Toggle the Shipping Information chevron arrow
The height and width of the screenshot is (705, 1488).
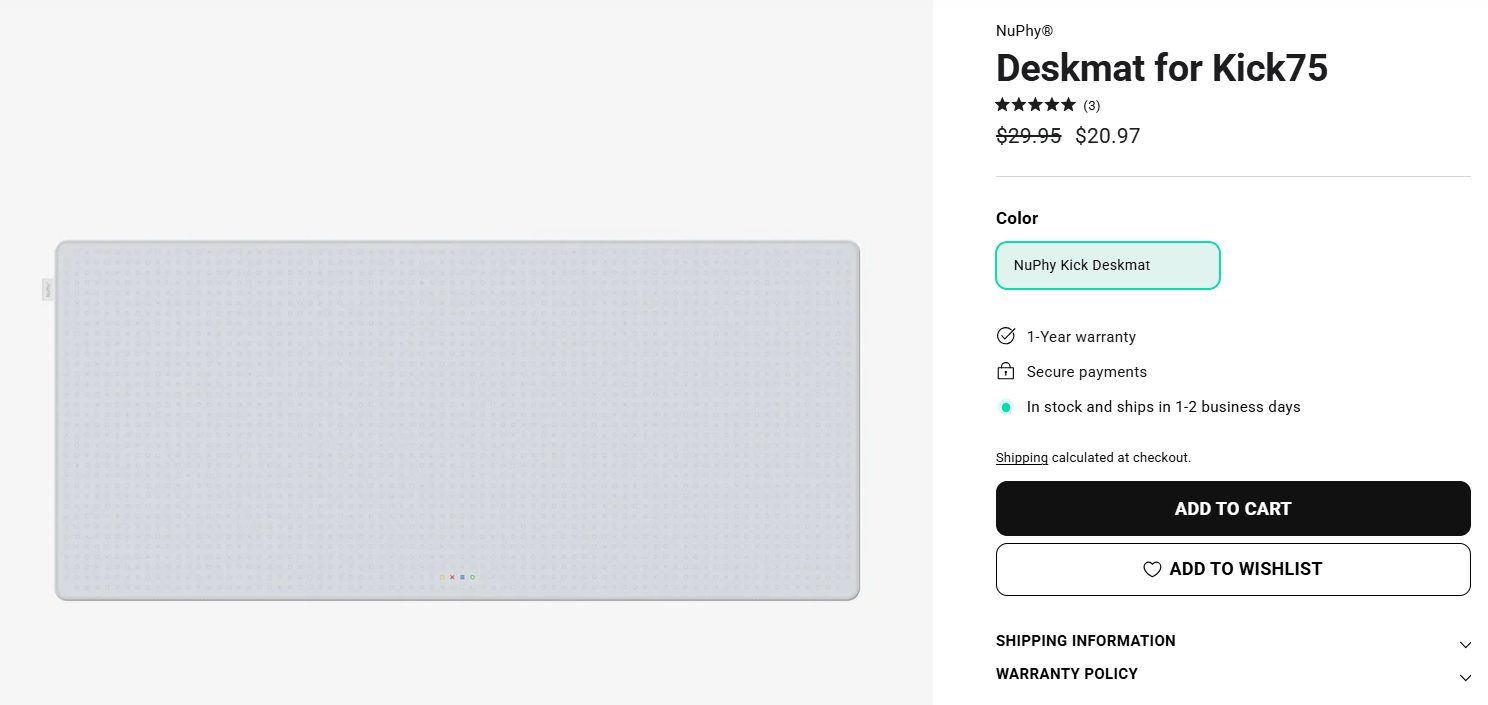(x=1465, y=645)
